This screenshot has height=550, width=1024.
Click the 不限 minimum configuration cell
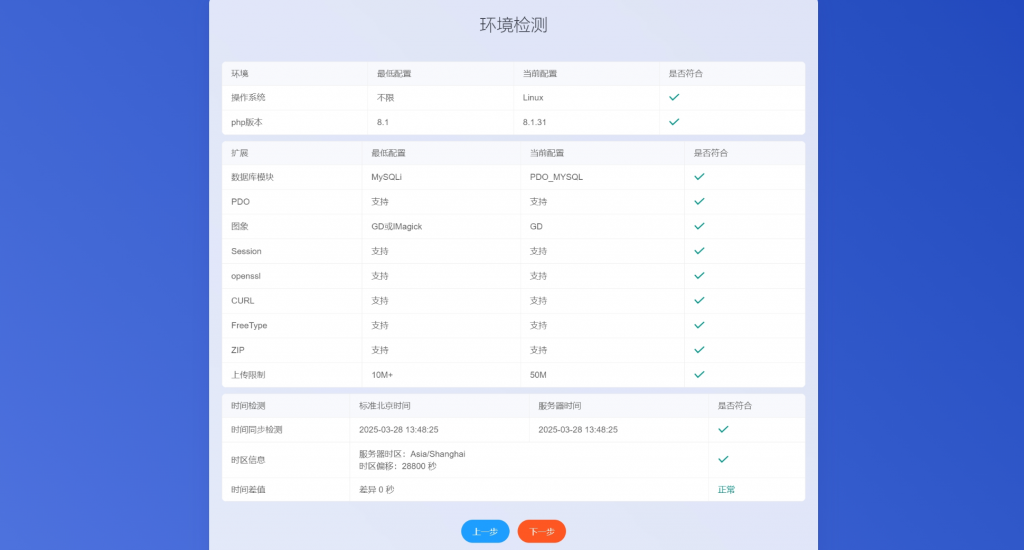point(385,97)
